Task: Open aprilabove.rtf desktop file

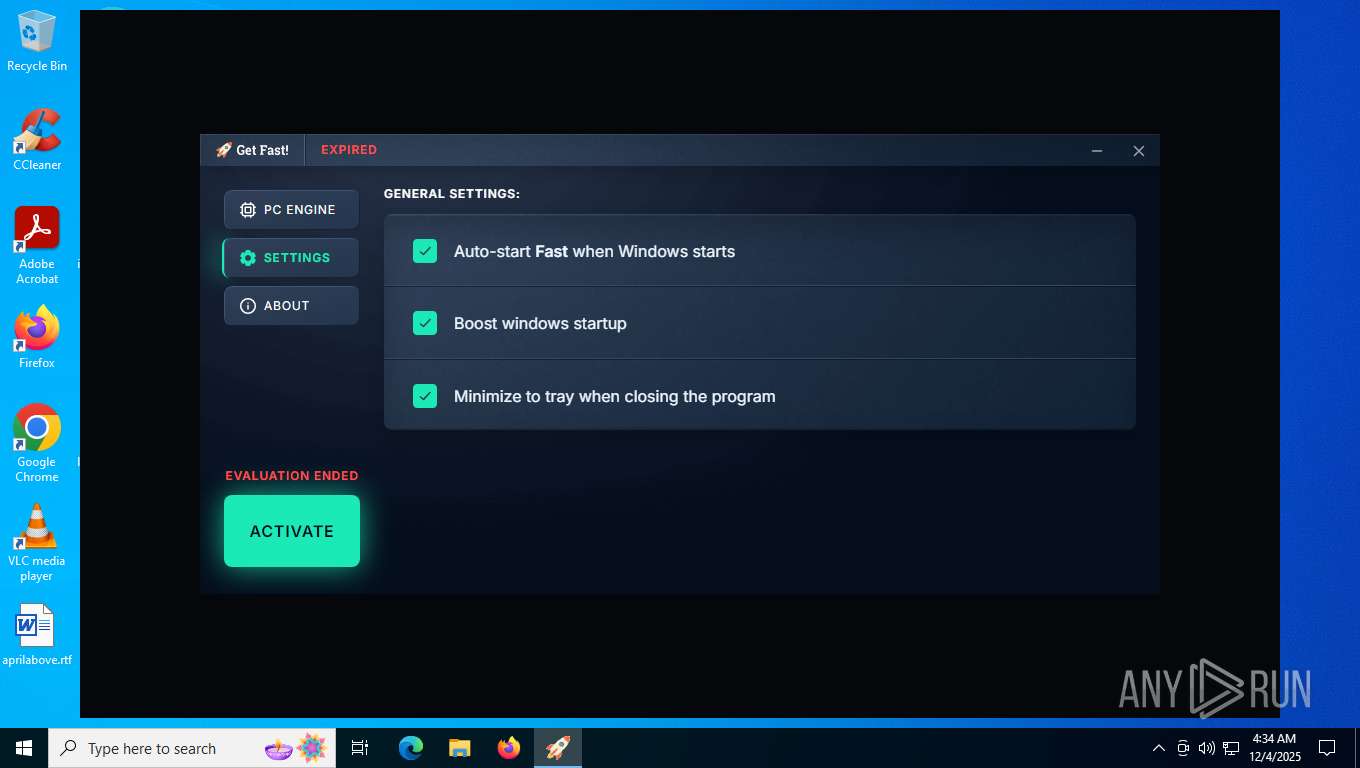Action: 37,635
